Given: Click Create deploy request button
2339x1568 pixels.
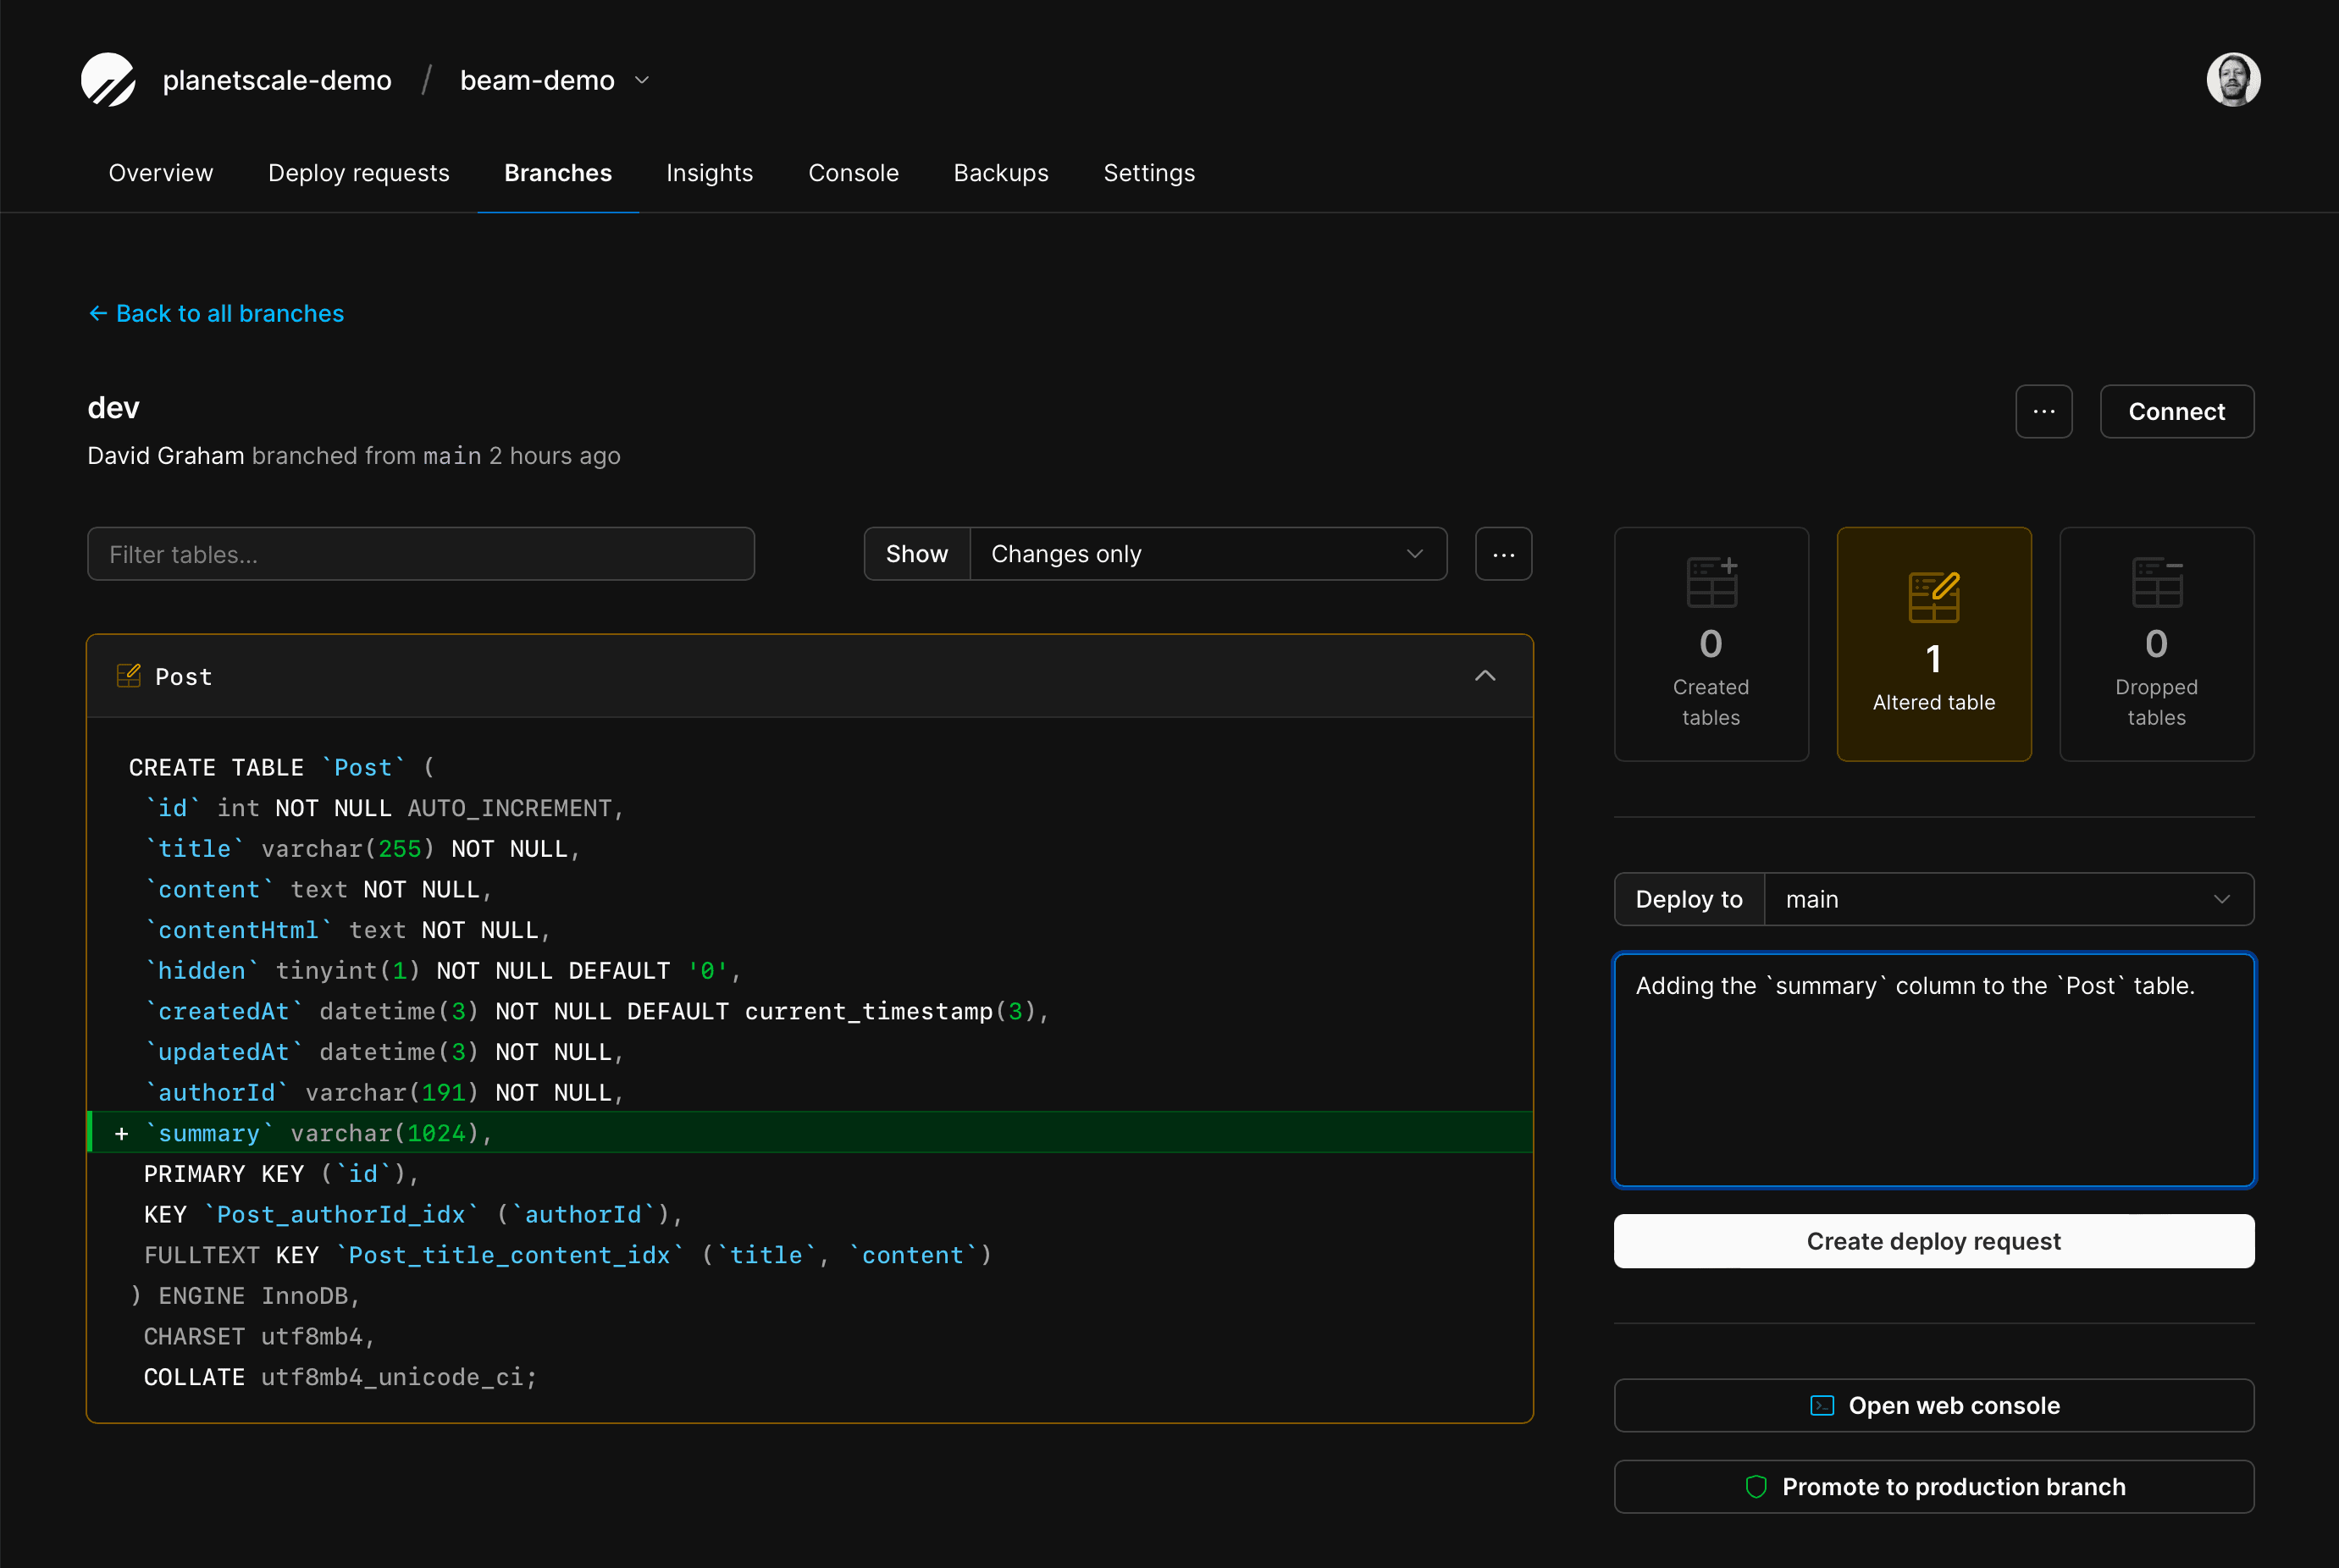Looking at the screenshot, I should (x=1934, y=1241).
